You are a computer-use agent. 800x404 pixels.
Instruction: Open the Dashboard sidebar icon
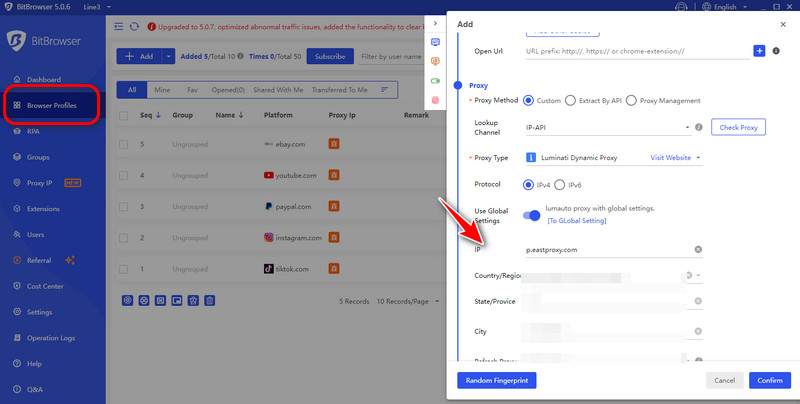(x=17, y=80)
